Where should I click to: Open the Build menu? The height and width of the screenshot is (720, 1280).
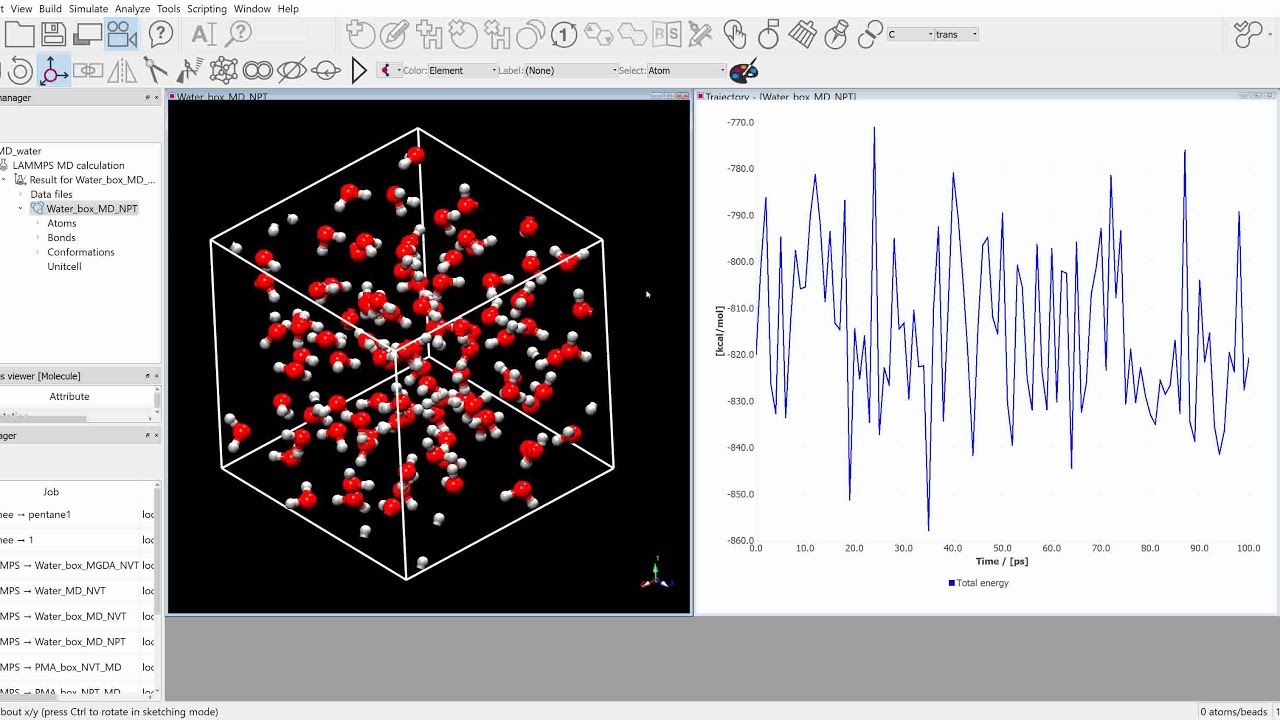pos(50,9)
